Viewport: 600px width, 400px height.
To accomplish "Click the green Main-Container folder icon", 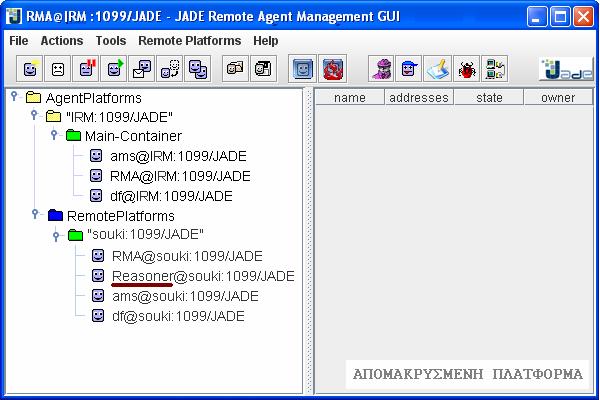I will point(73,135).
